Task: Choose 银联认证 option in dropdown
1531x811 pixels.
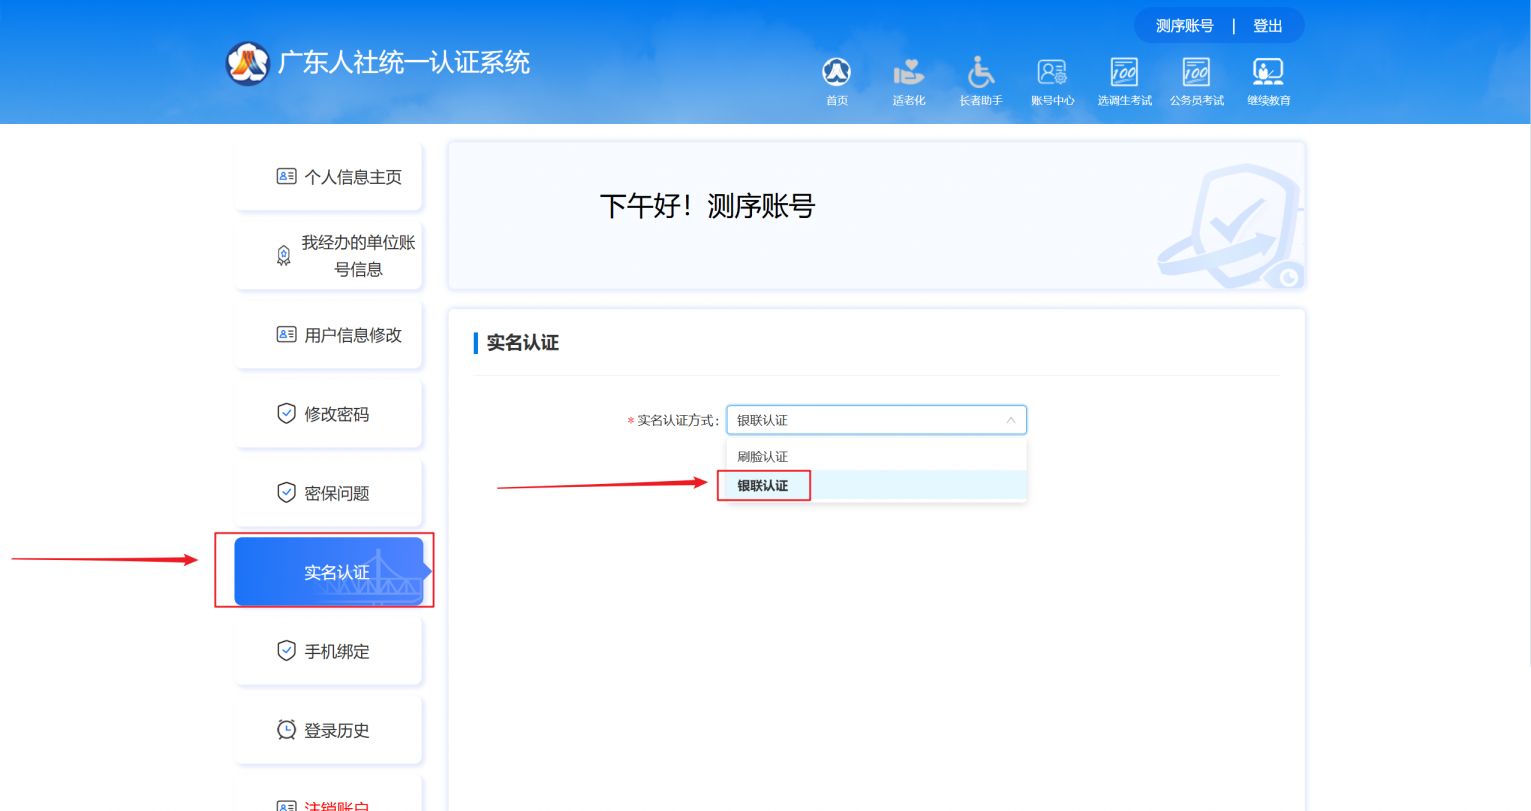Action: pos(763,486)
